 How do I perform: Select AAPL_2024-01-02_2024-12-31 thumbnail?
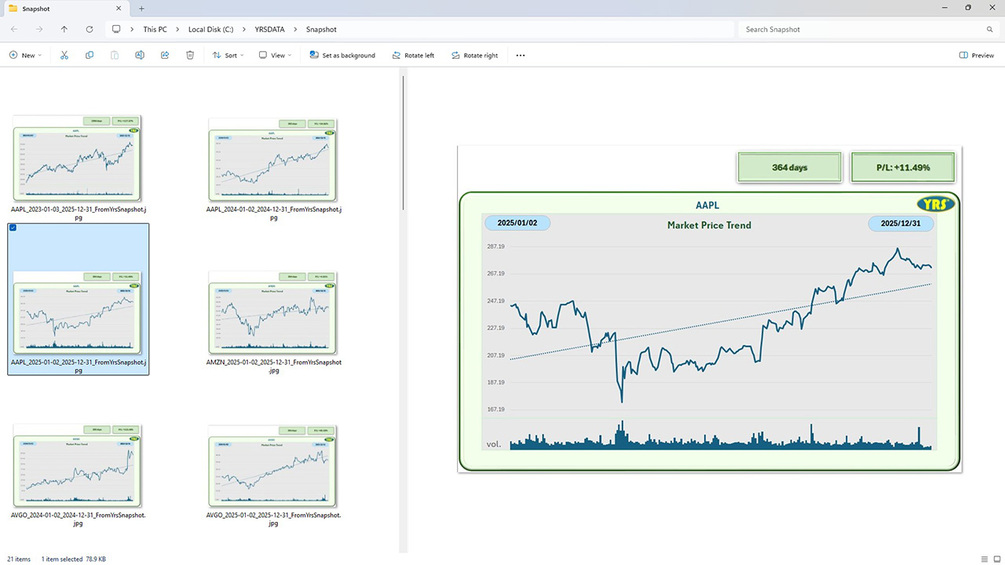point(272,160)
